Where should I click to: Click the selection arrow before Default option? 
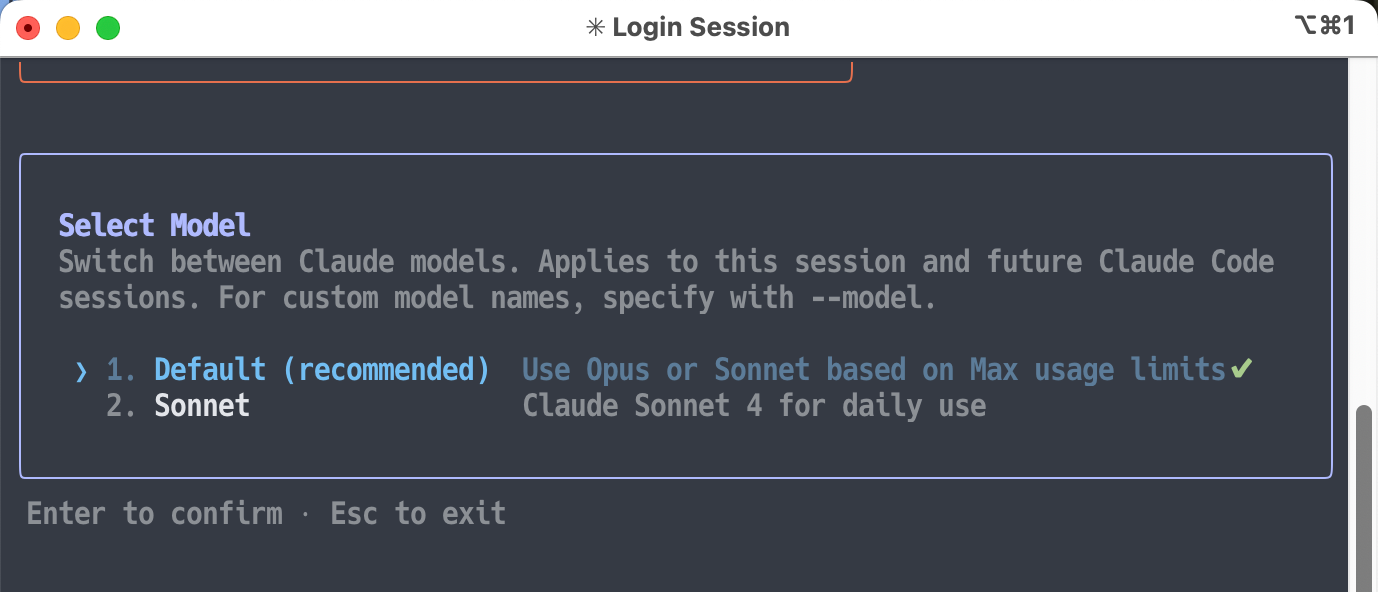[x=81, y=372]
